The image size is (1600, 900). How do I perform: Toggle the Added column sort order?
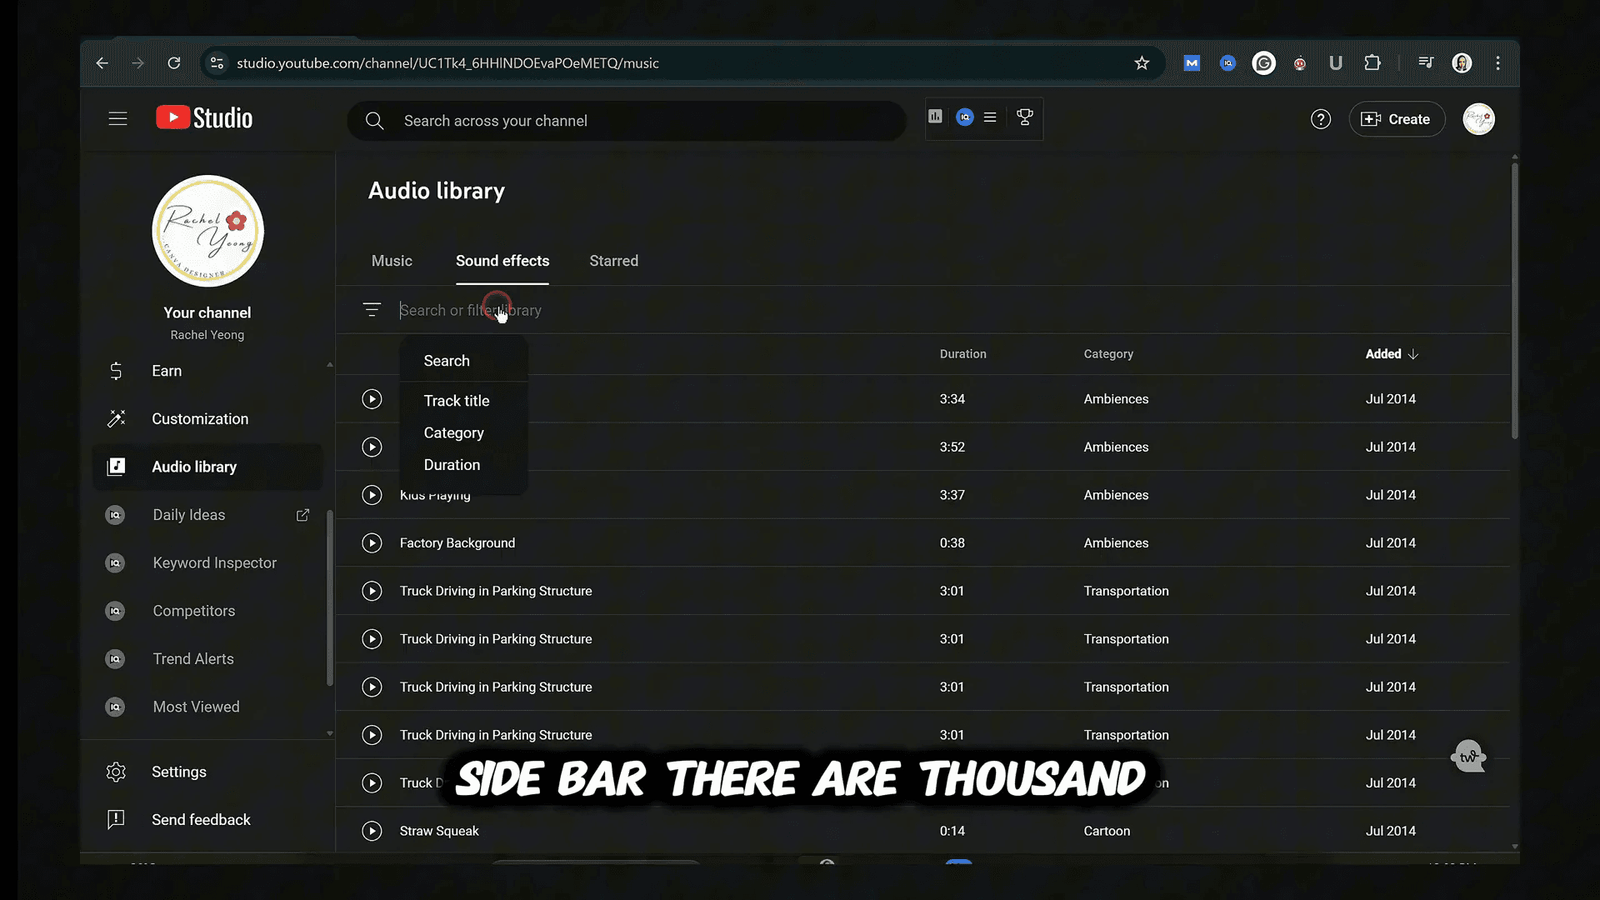(1391, 354)
